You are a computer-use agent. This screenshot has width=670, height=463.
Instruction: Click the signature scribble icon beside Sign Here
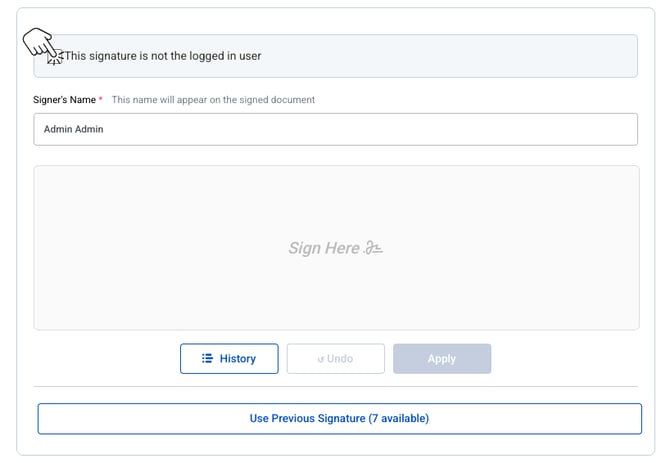tap(374, 248)
